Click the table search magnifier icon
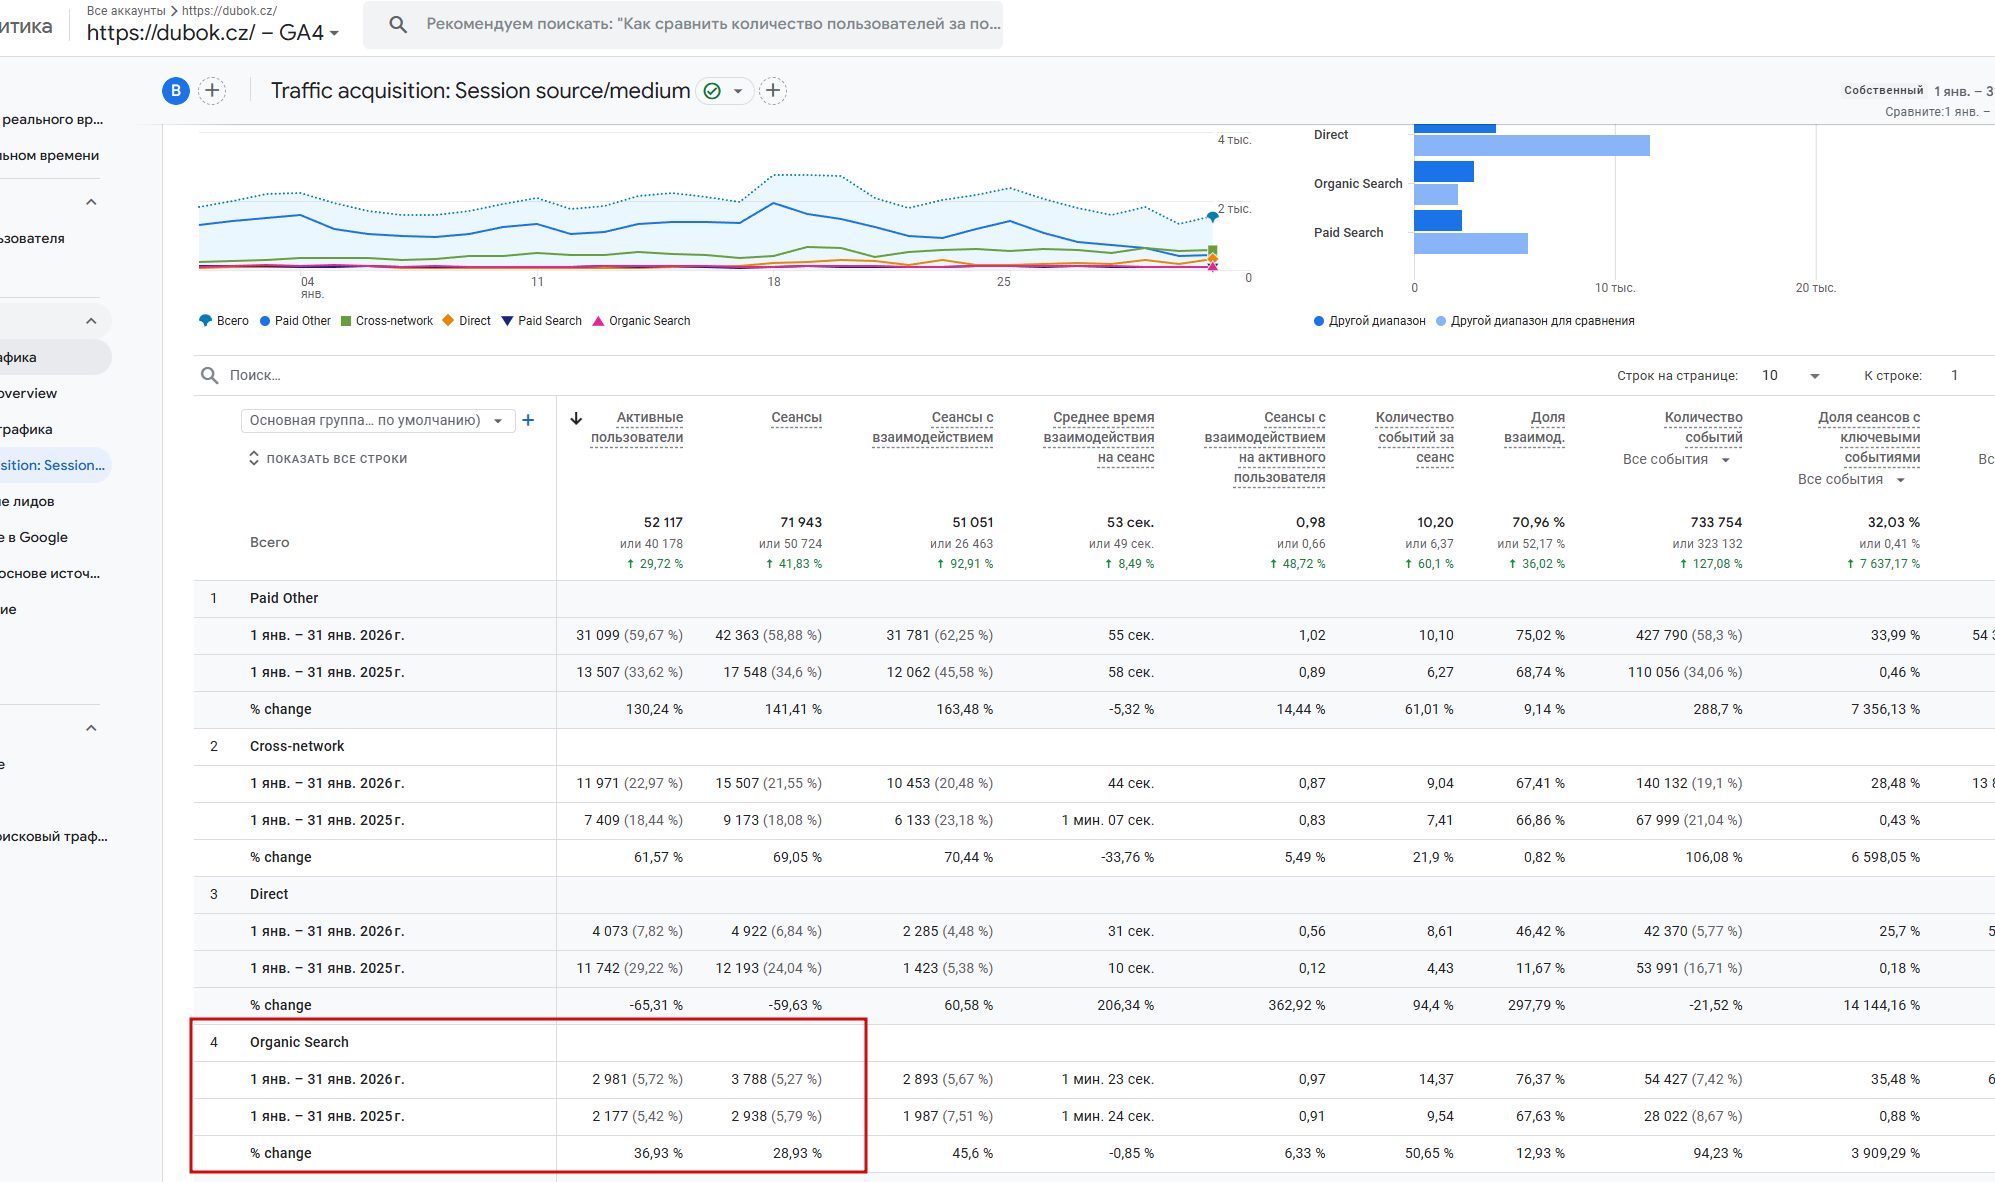Viewport: 1995px width, 1182px height. (x=209, y=375)
